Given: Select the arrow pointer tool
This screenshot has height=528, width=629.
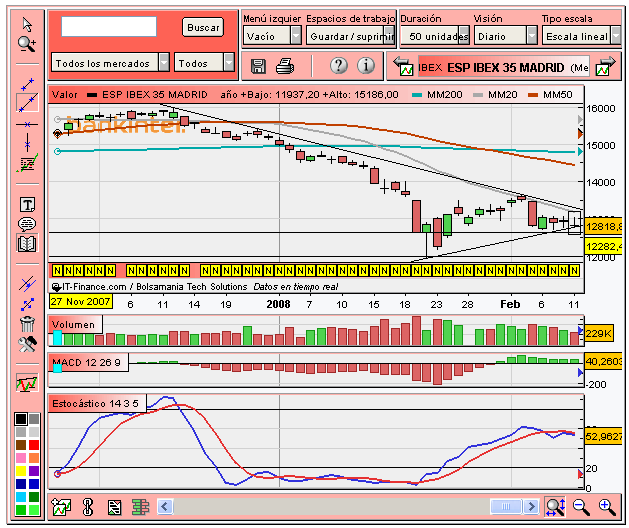Looking at the screenshot, I should [27, 25].
